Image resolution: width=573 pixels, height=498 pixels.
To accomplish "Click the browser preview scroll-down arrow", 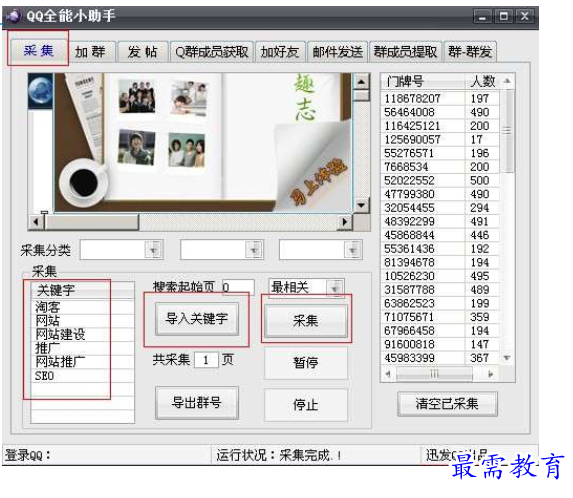I will 361,205.
